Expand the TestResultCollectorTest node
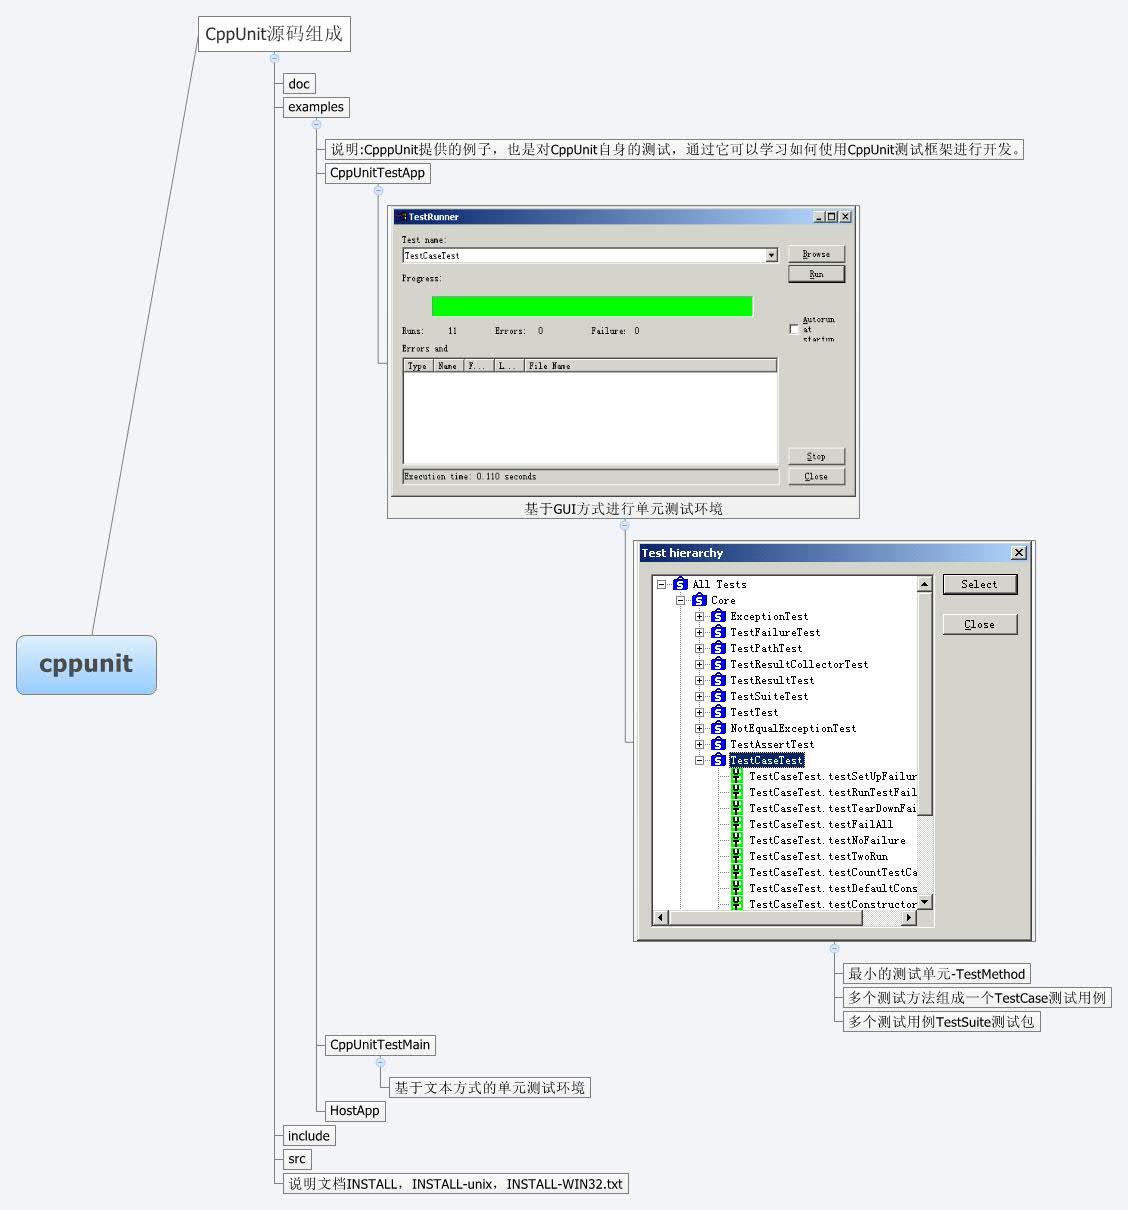This screenshot has height=1210, width=1128. click(x=699, y=664)
